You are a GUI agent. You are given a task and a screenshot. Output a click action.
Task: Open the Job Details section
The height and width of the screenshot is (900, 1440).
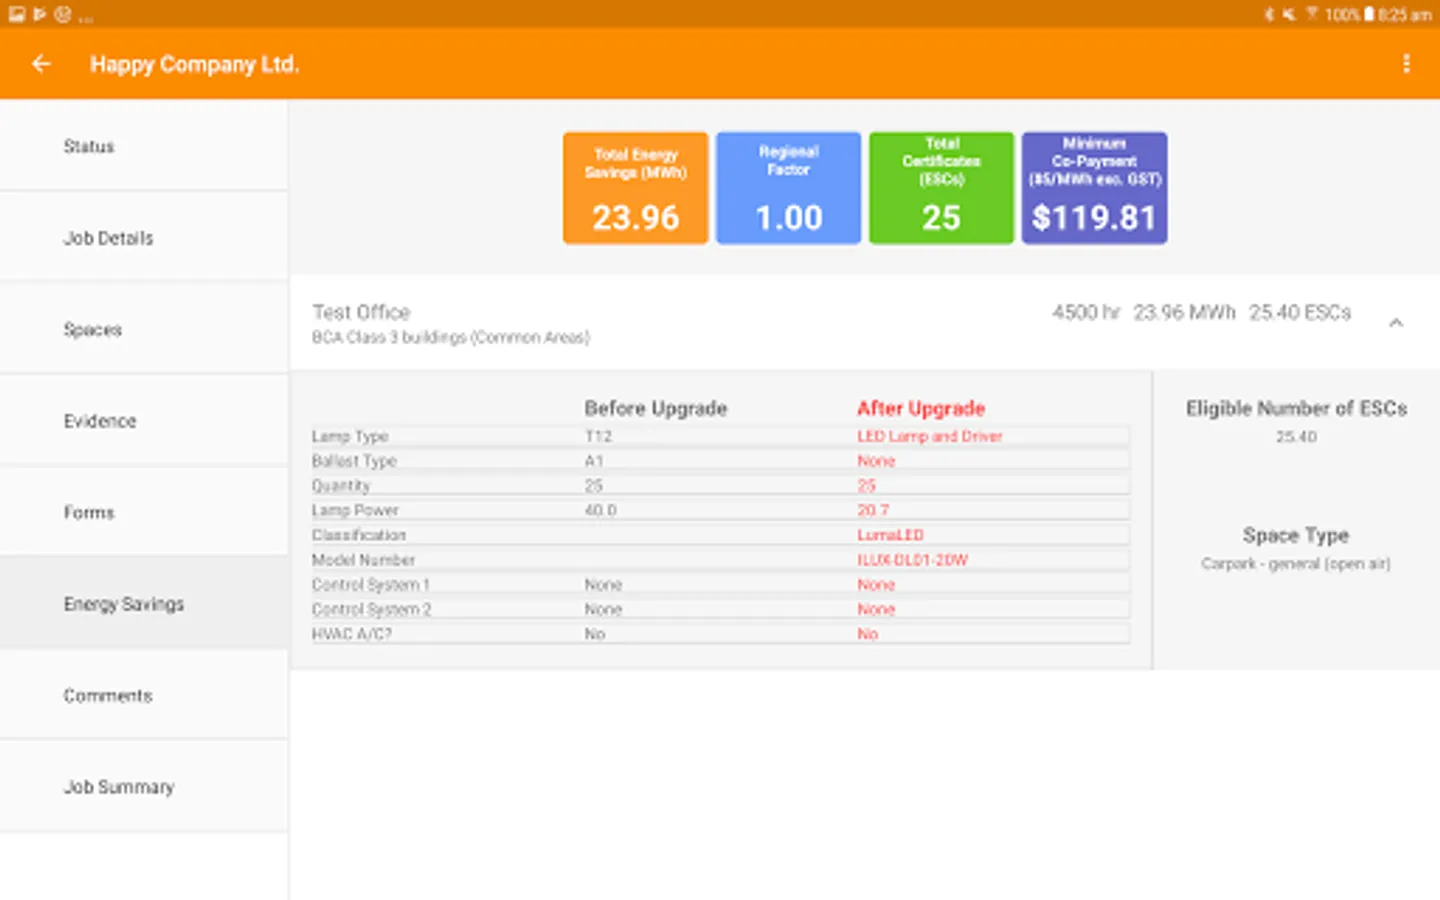coord(144,238)
